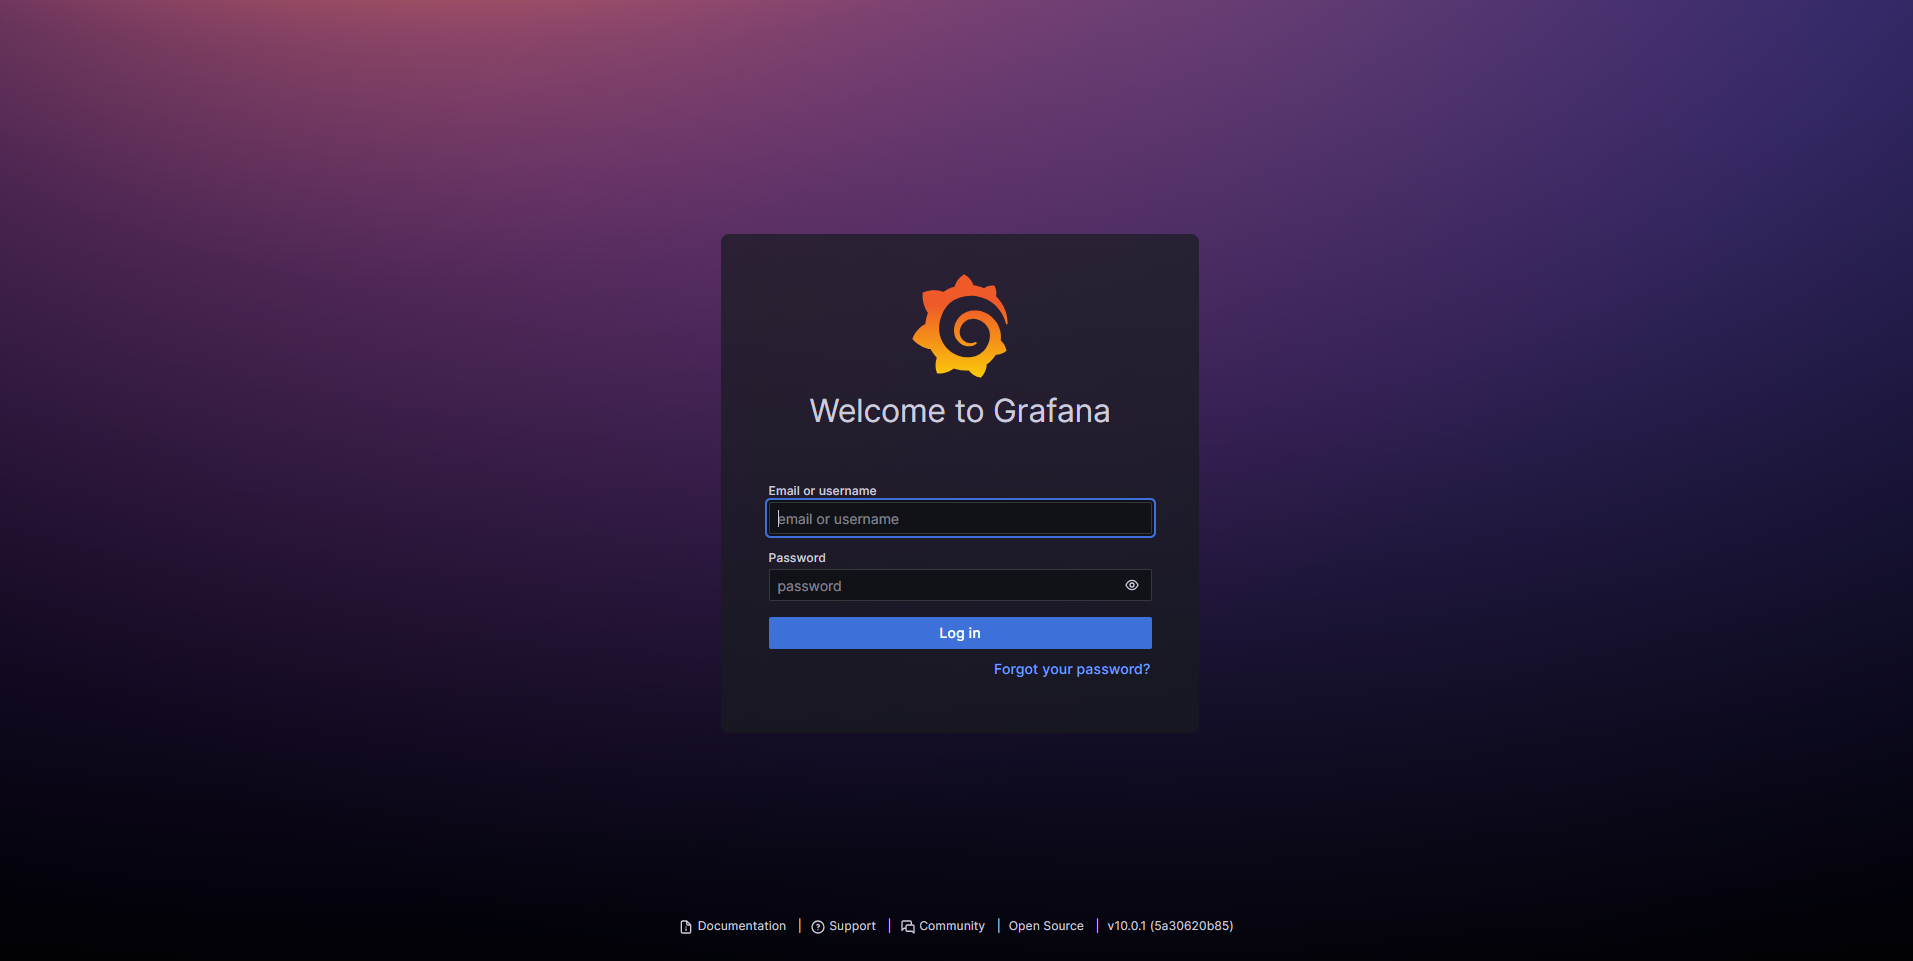Open the Open Source footer link
1913x961 pixels.
(x=1045, y=926)
